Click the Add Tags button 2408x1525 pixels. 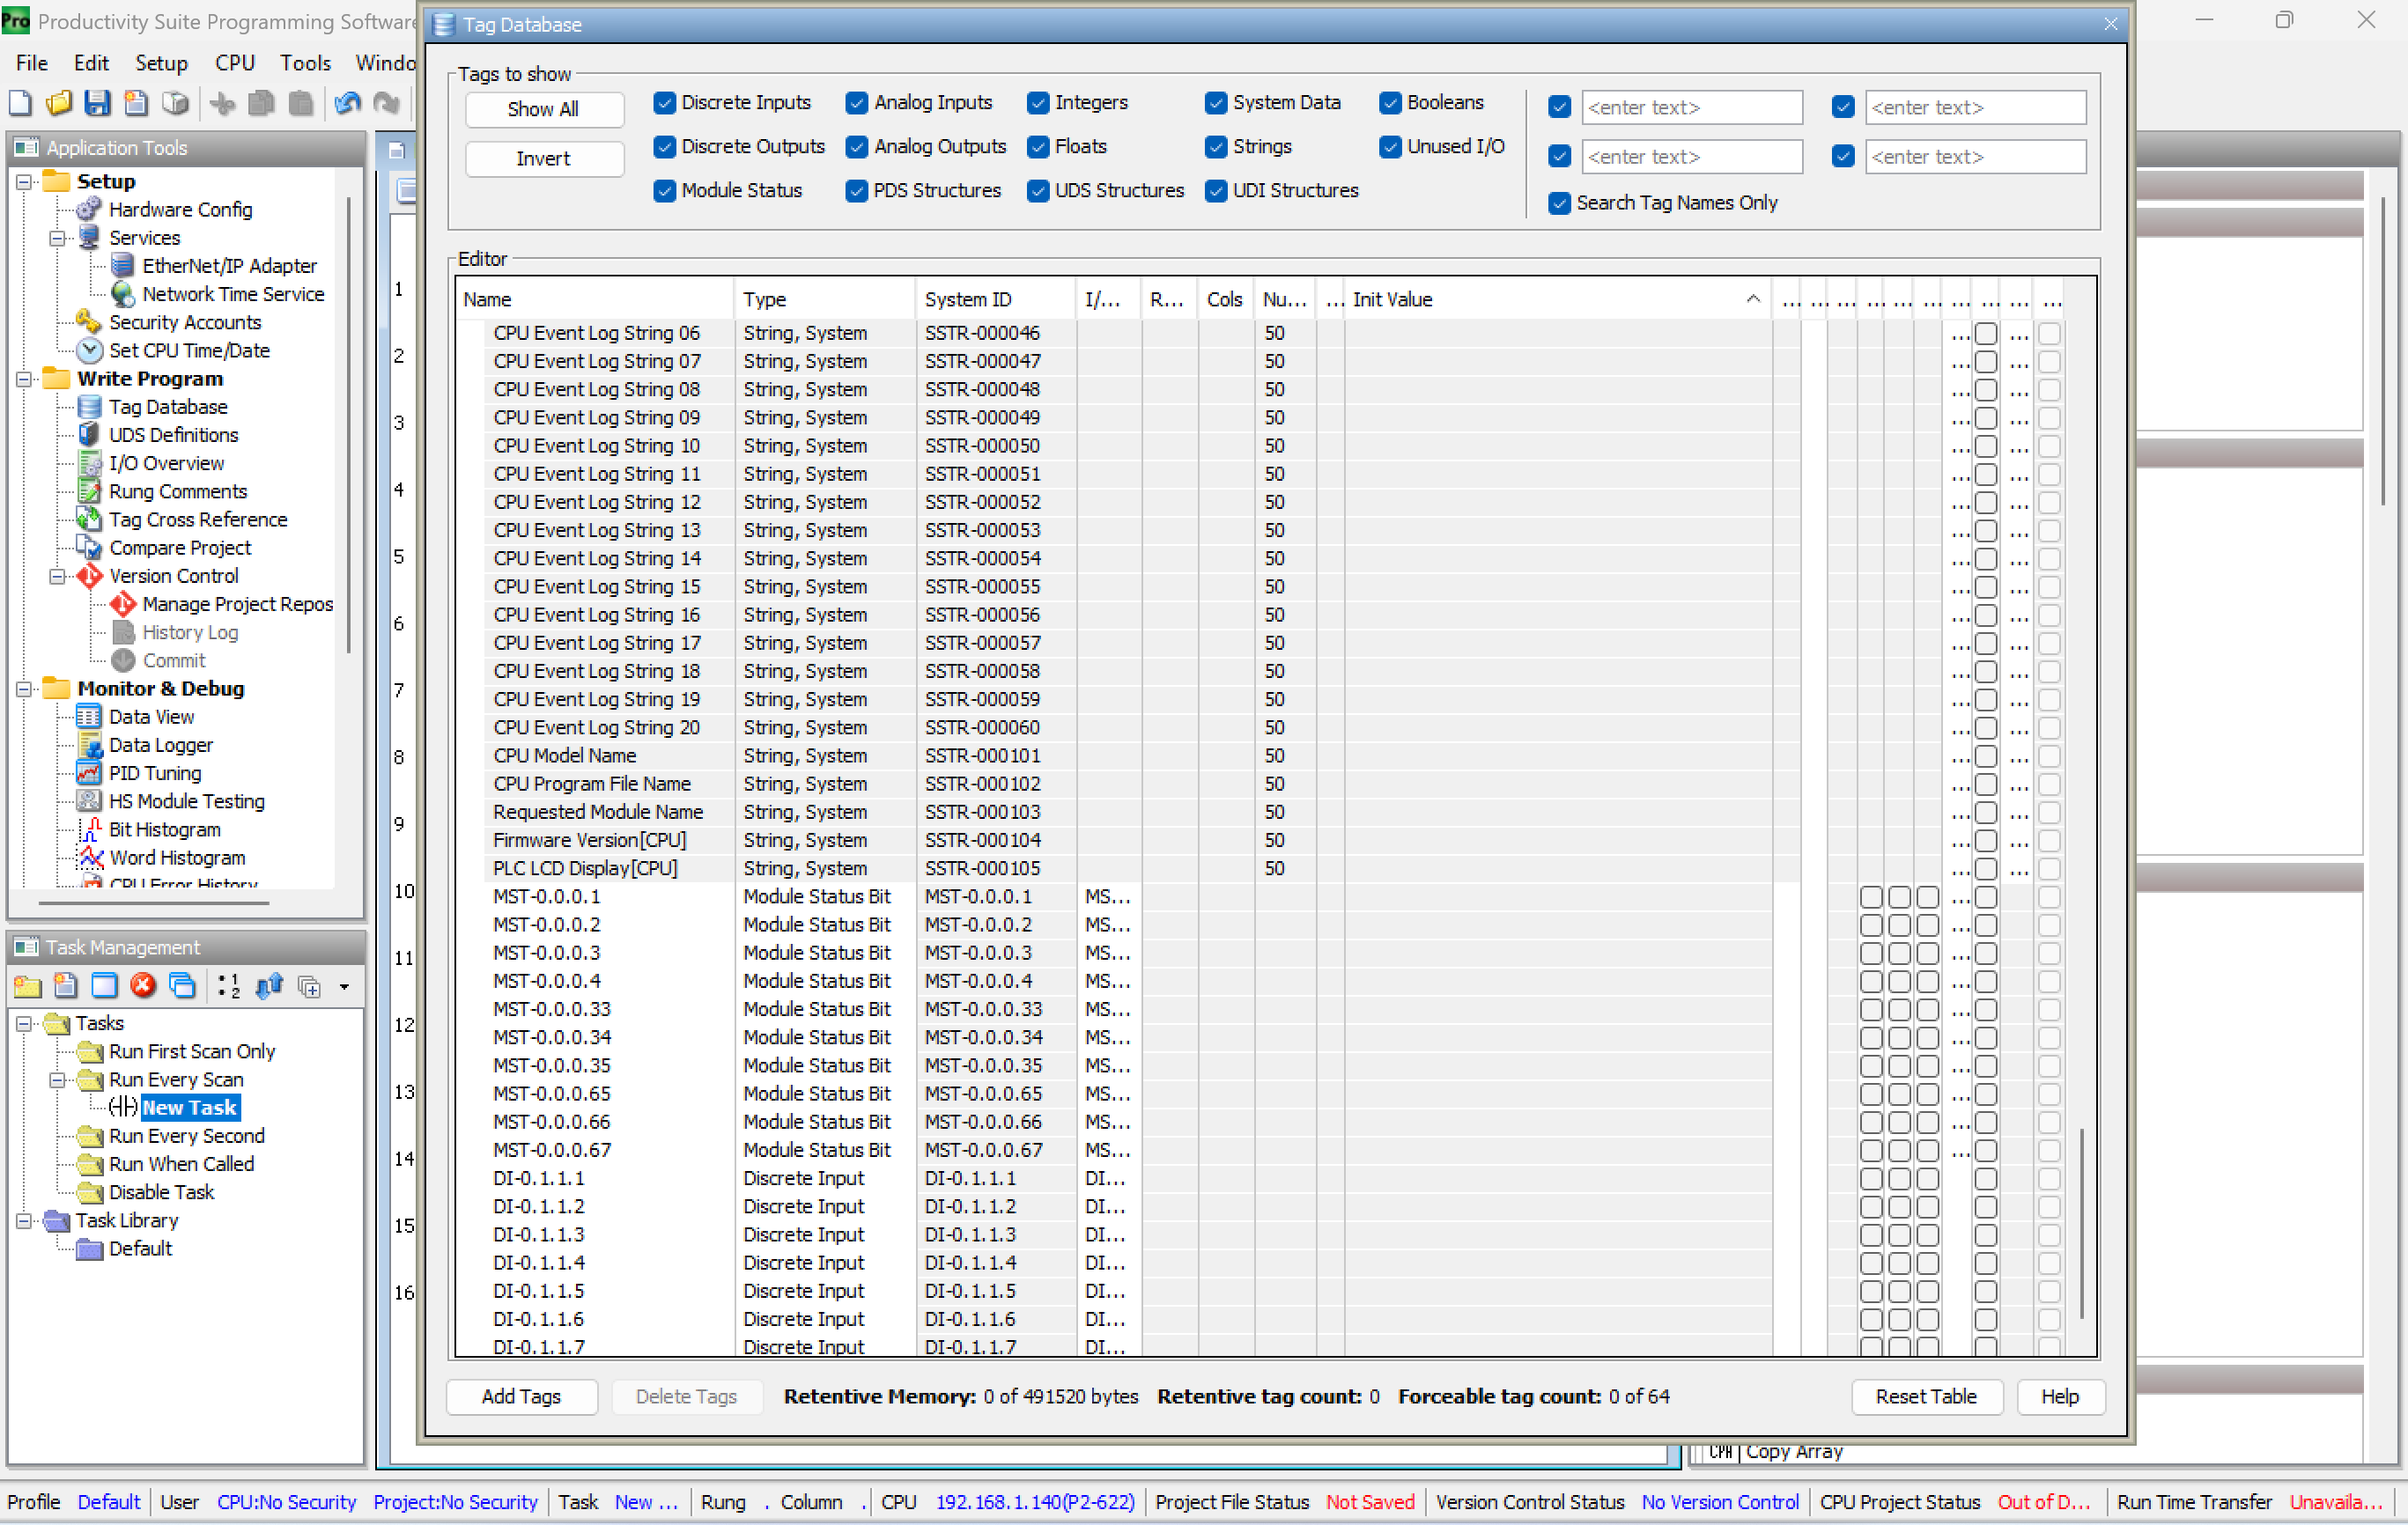(521, 1396)
